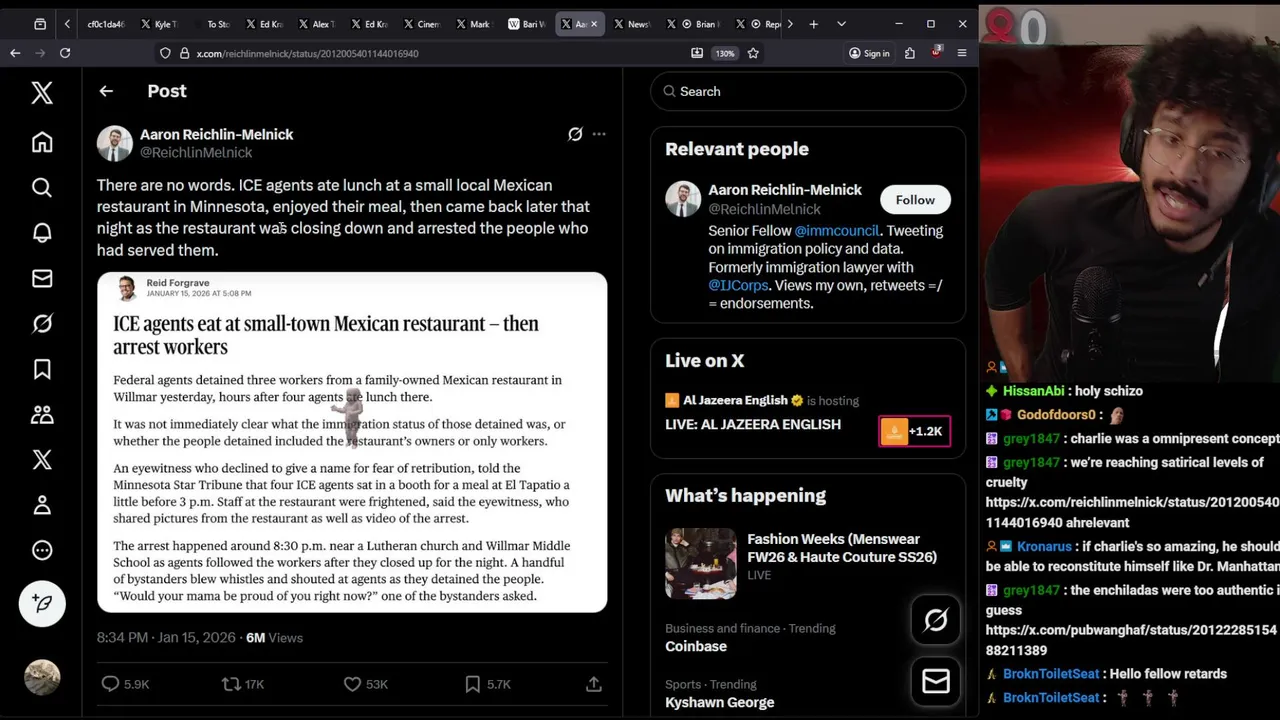This screenshot has height=720, width=1280.
Task: Open Fashion Weeks Menswear FW26 headline
Action: coord(842,548)
